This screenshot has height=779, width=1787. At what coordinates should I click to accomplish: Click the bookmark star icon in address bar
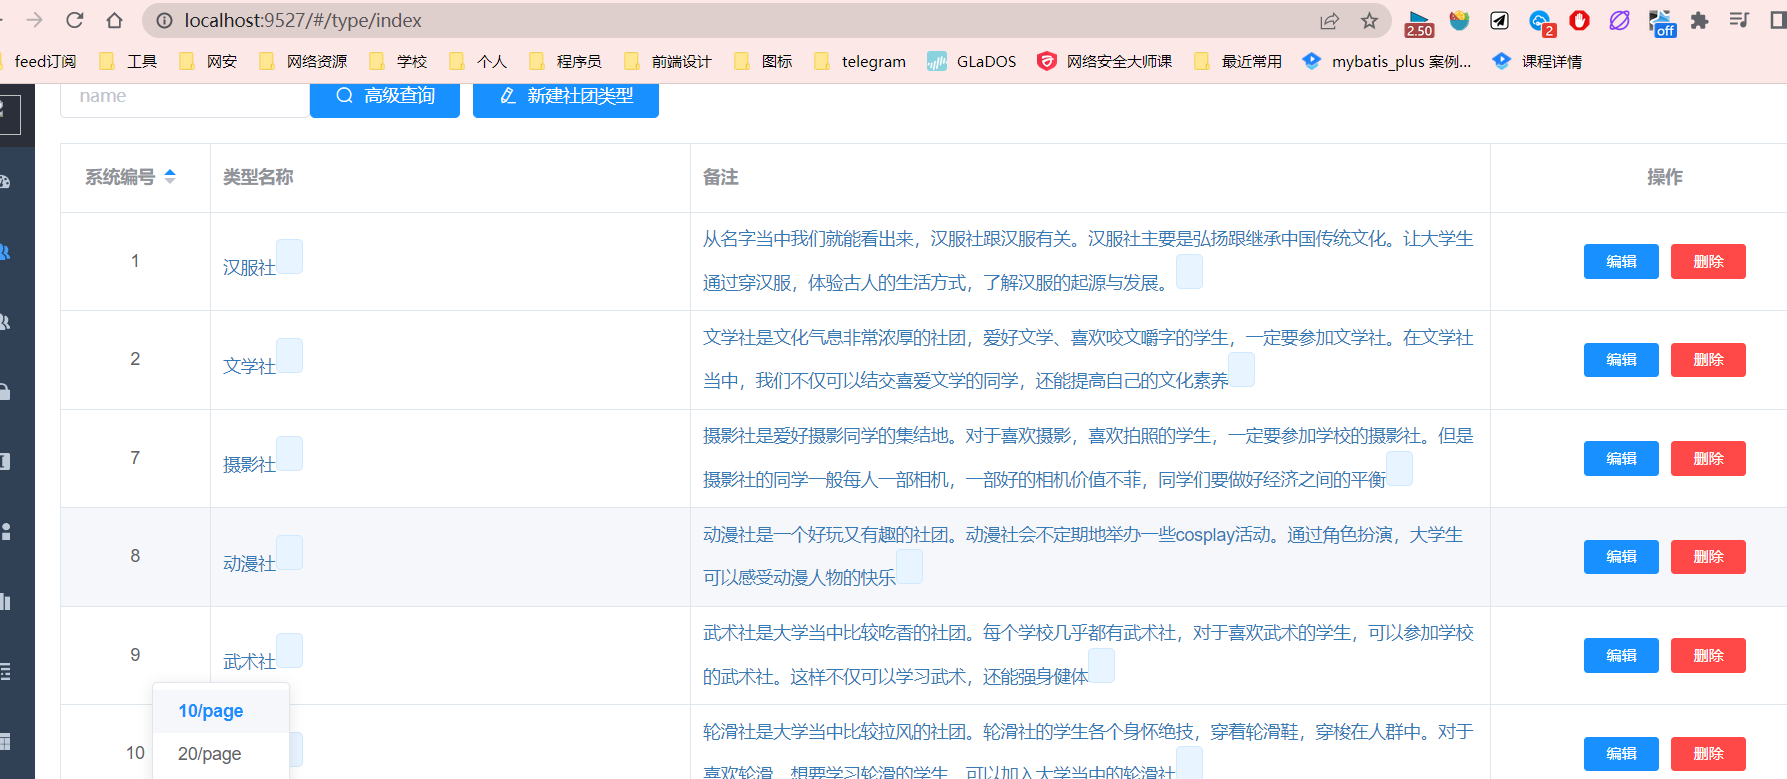[1369, 21]
